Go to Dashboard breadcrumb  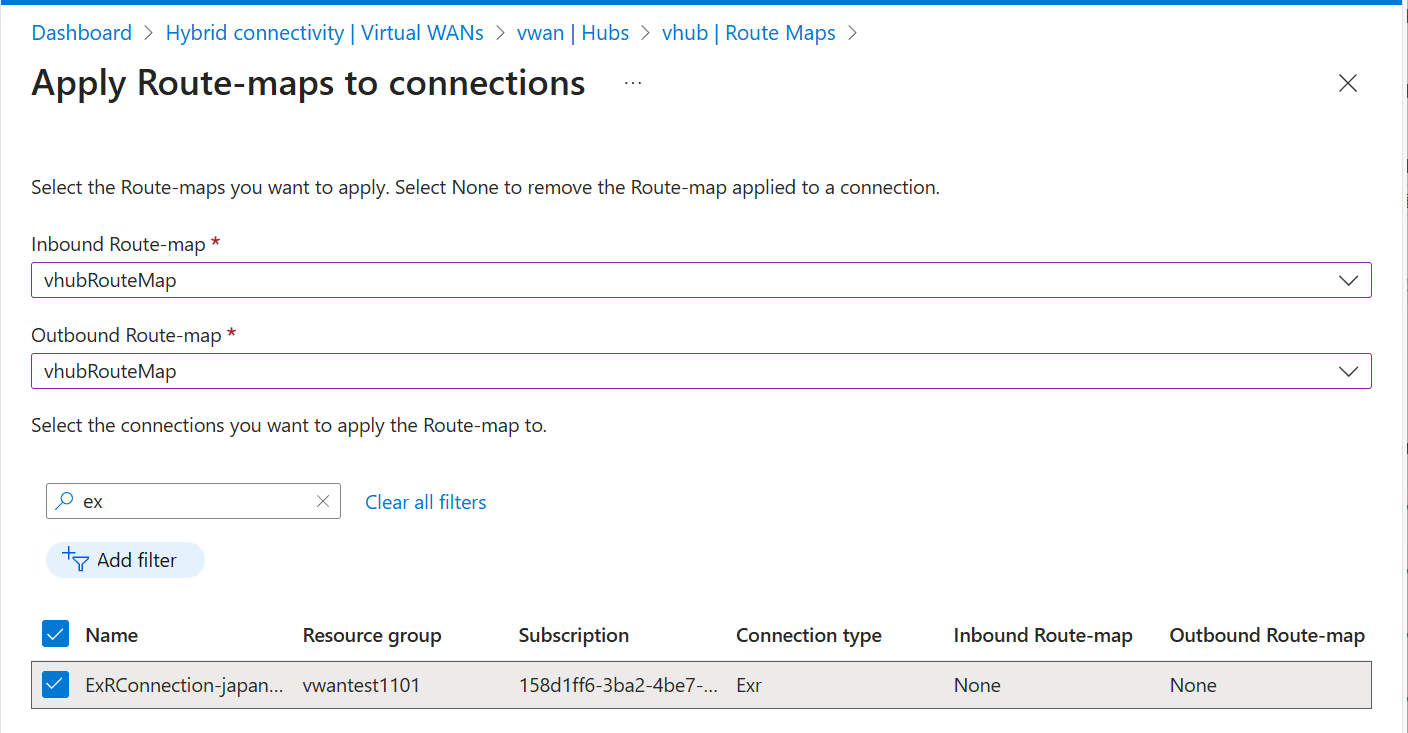coord(82,33)
